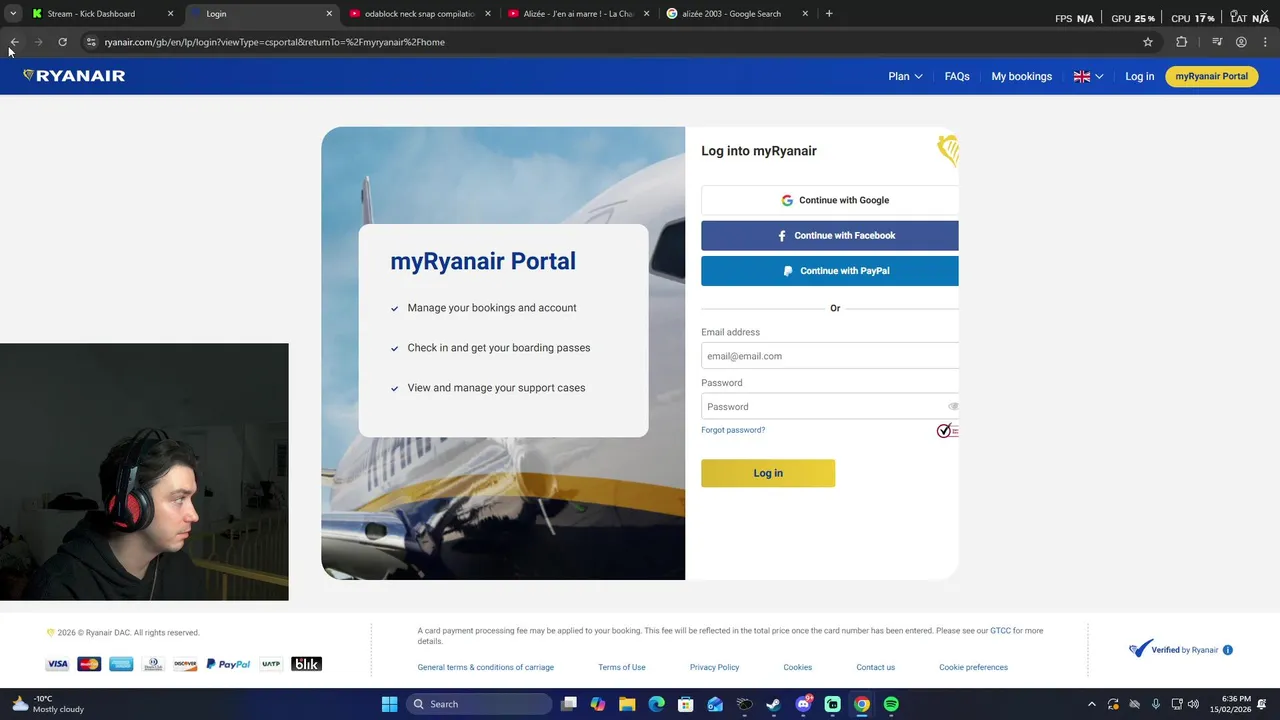Click the PayPal logo in blue button
1280x720 pixels.
(788, 271)
